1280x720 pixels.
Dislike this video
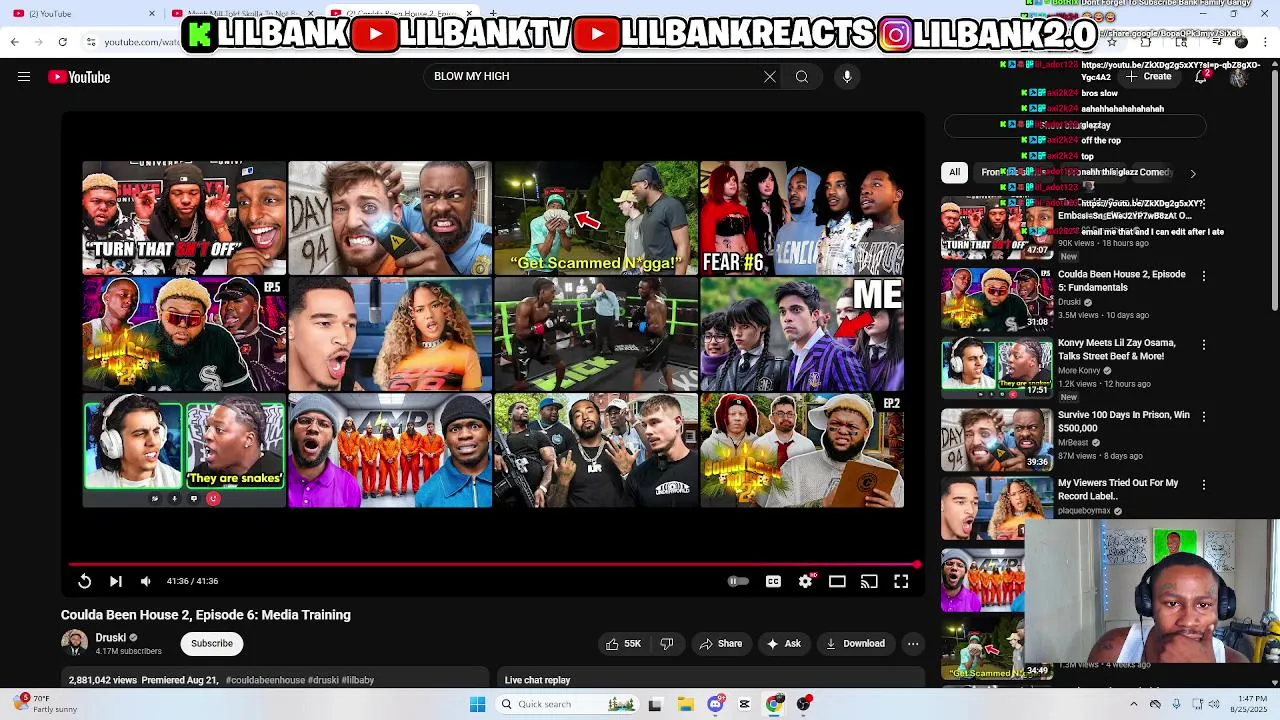pos(667,644)
